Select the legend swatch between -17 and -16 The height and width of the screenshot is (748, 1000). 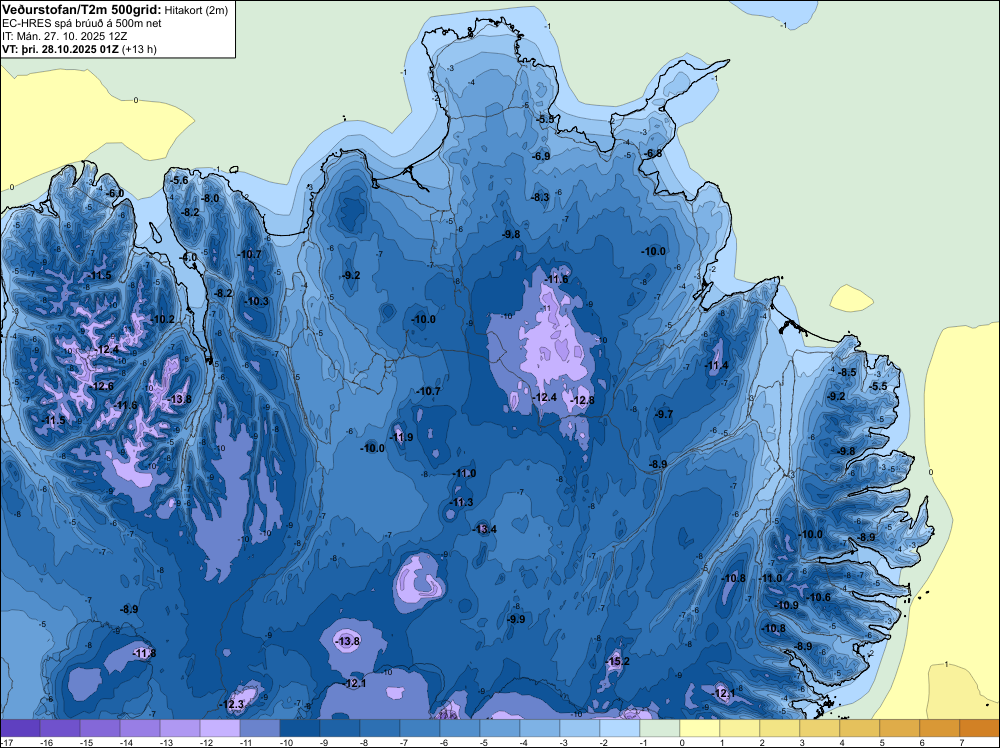coord(20,728)
